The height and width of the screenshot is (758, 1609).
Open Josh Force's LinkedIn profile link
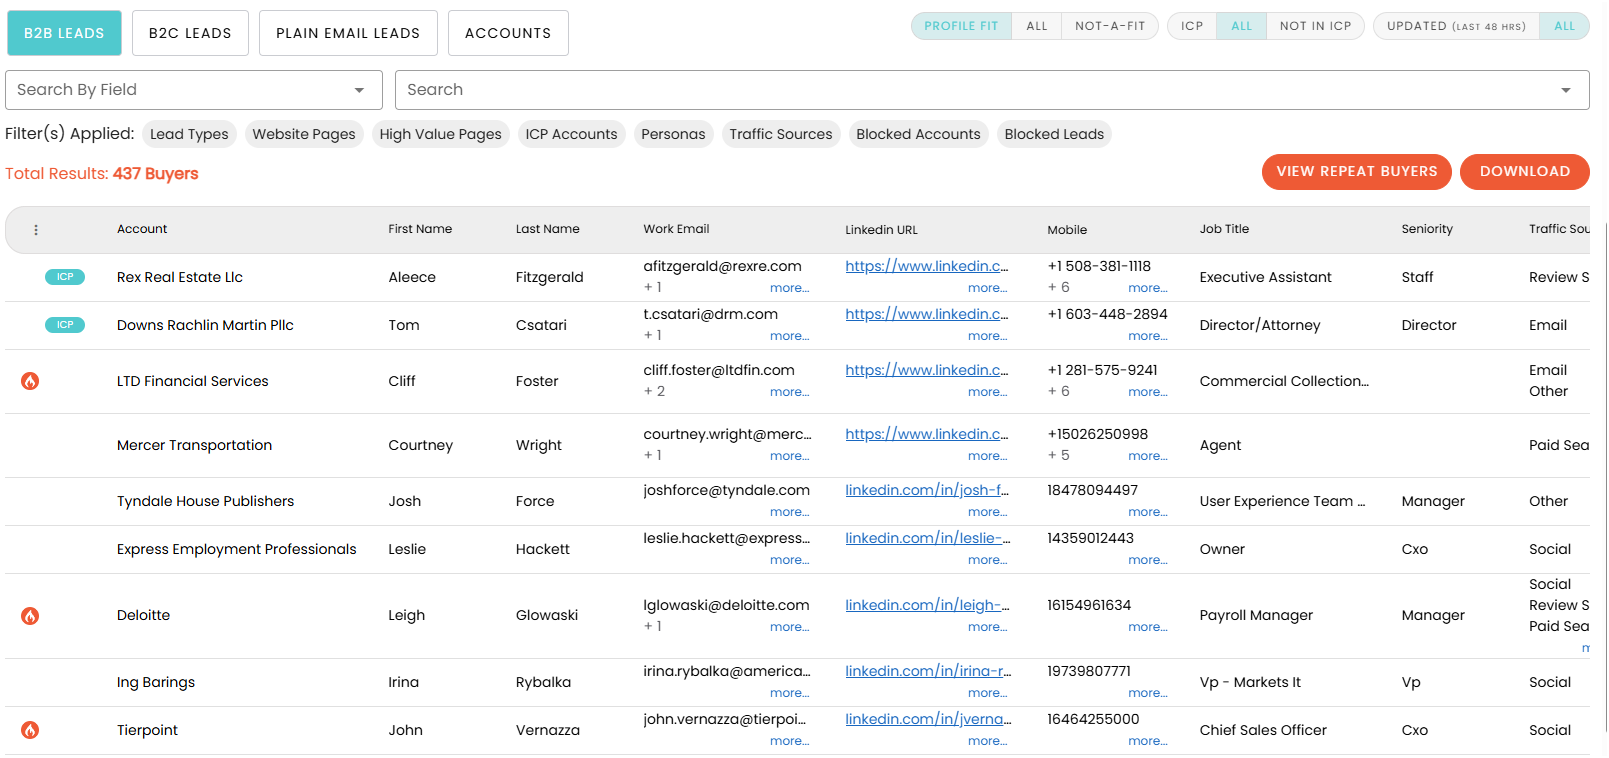(927, 490)
